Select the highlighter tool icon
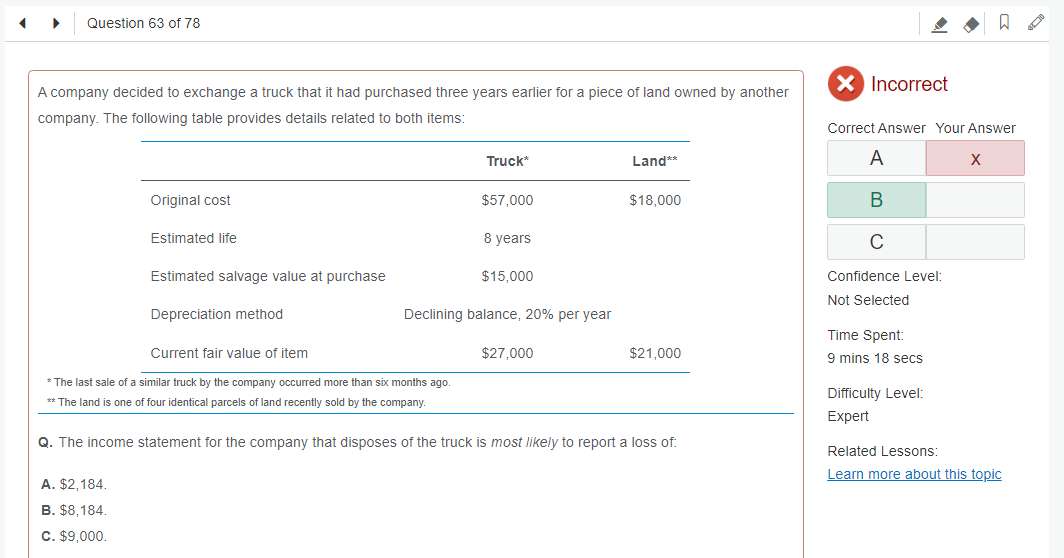This screenshot has height=558, width=1064. [x=939, y=24]
